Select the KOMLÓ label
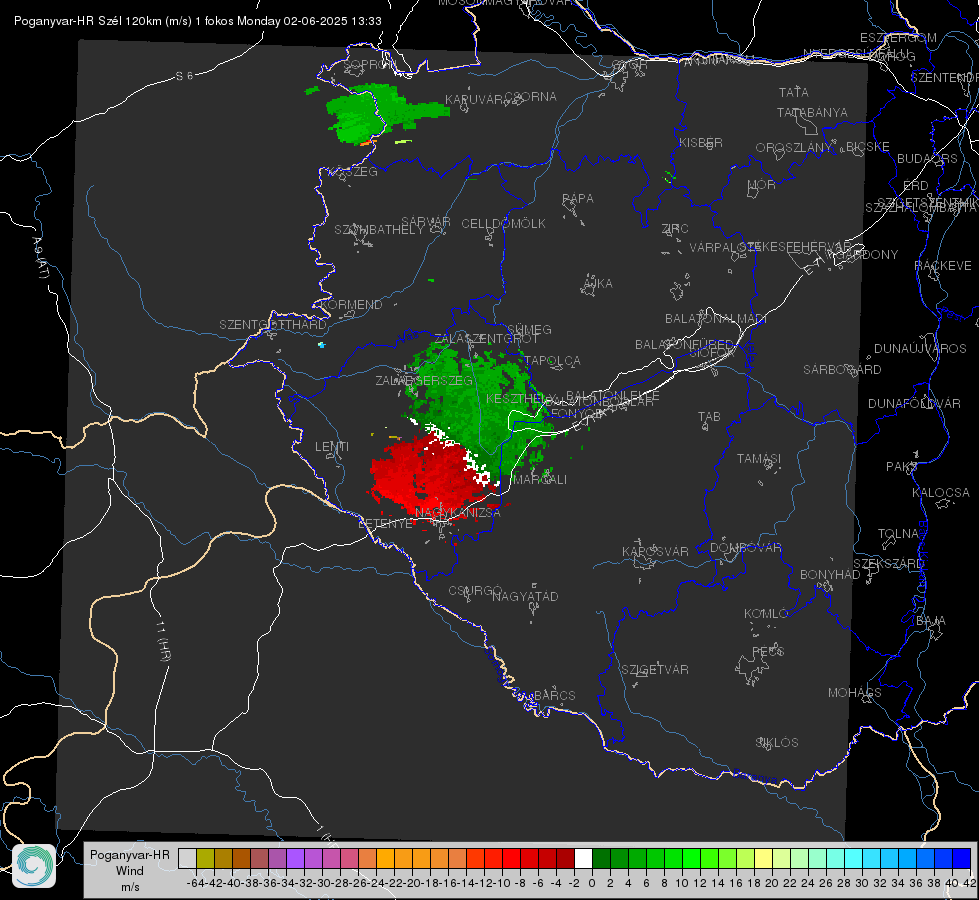 pos(765,614)
